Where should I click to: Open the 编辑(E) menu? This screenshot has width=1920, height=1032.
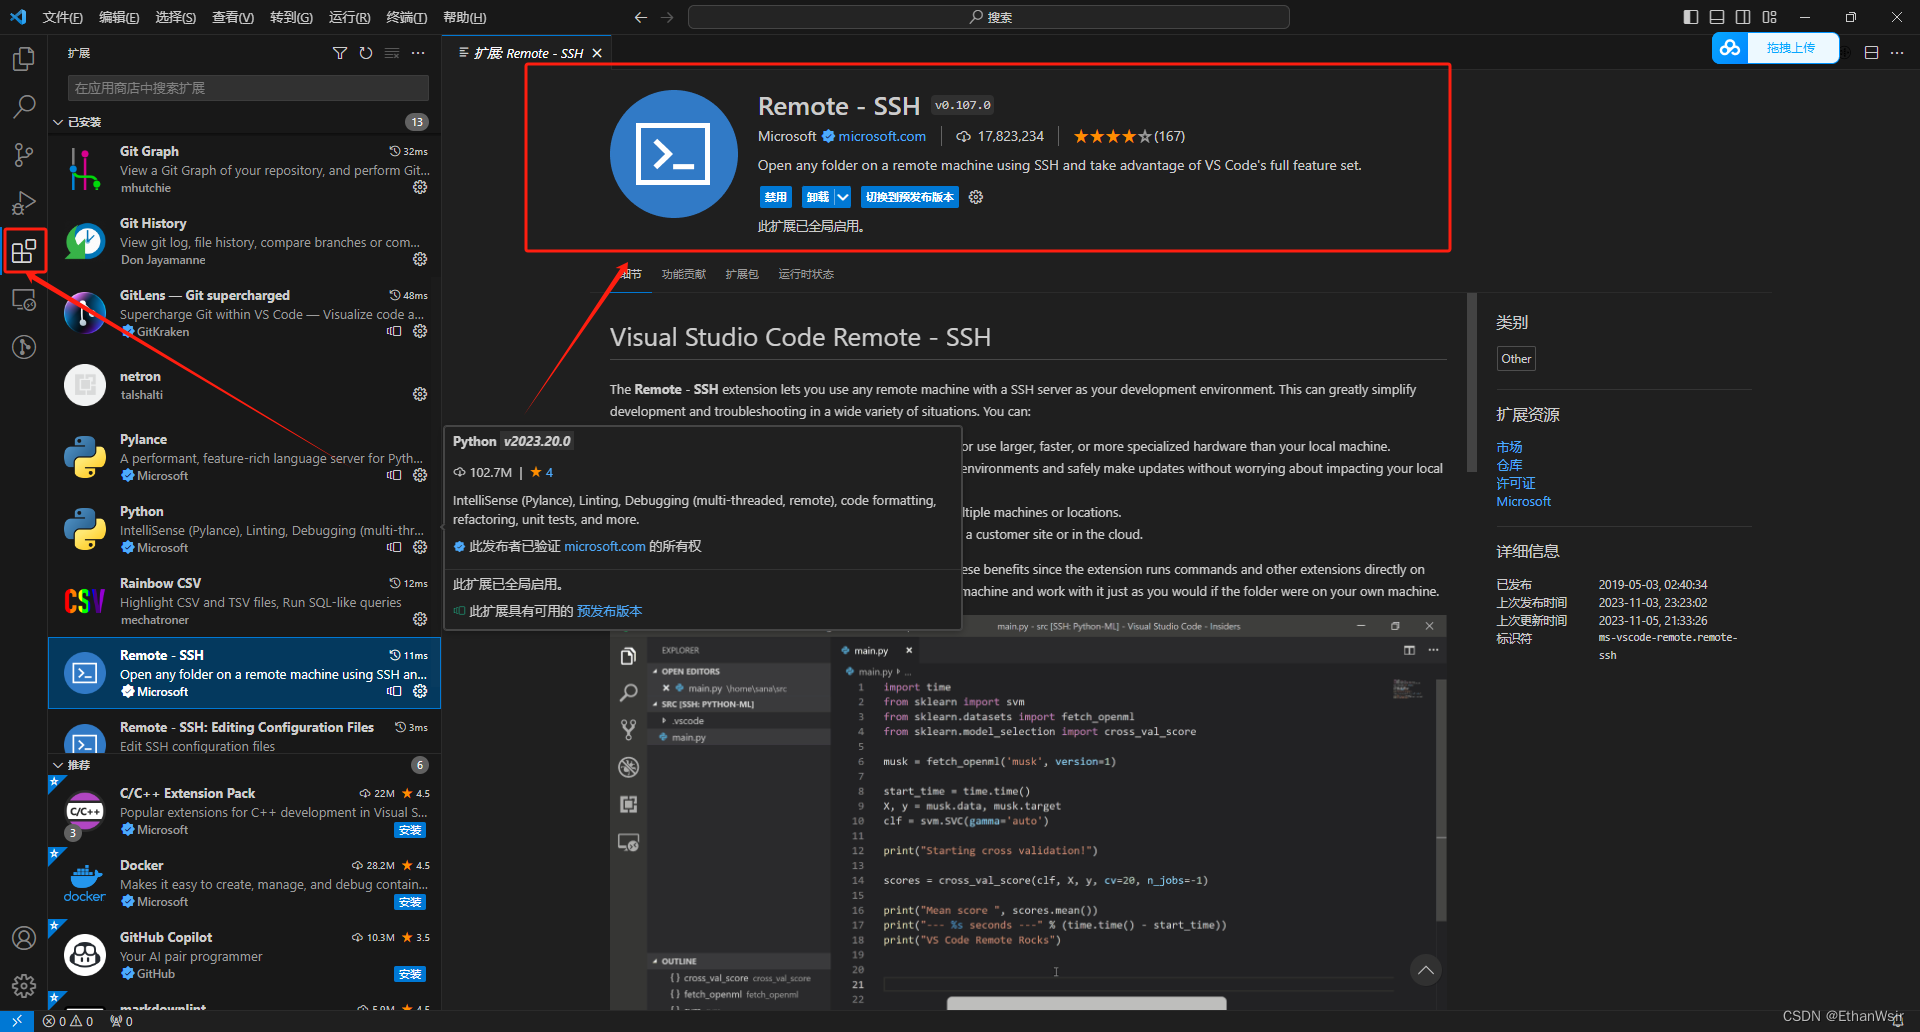tap(119, 17)
